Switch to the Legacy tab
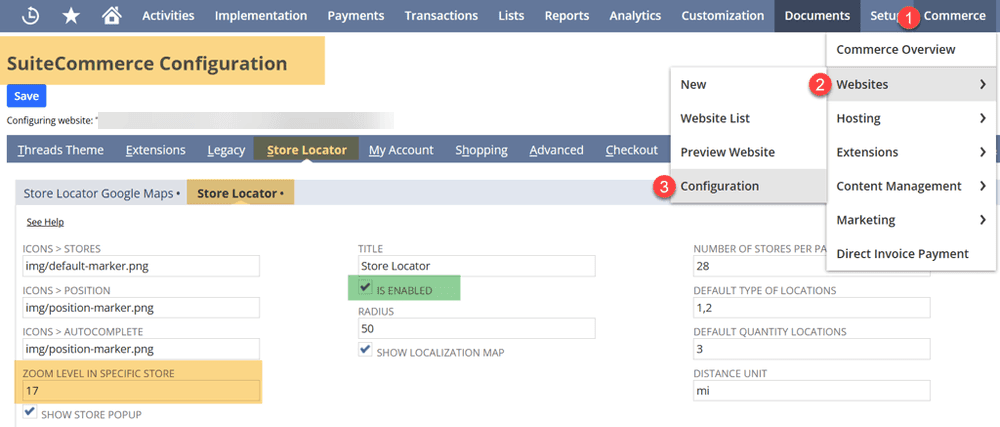The image size is (1000, 427). click(x=226, y=150)
